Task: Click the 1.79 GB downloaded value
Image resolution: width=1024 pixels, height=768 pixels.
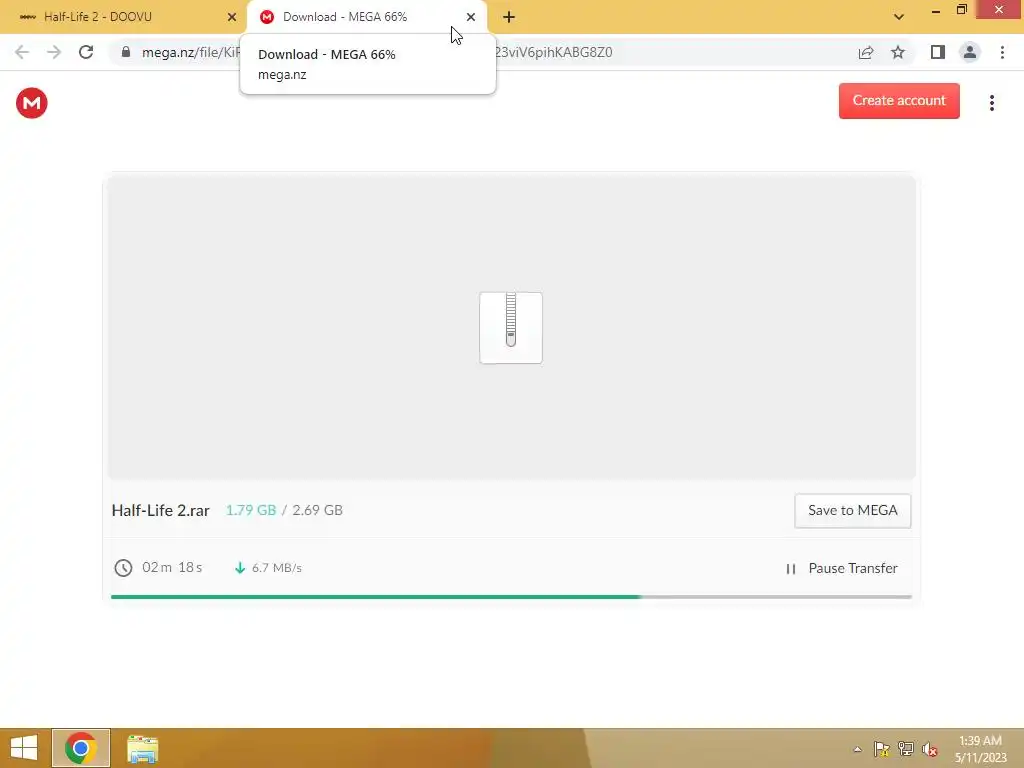Action: point(251,510)
